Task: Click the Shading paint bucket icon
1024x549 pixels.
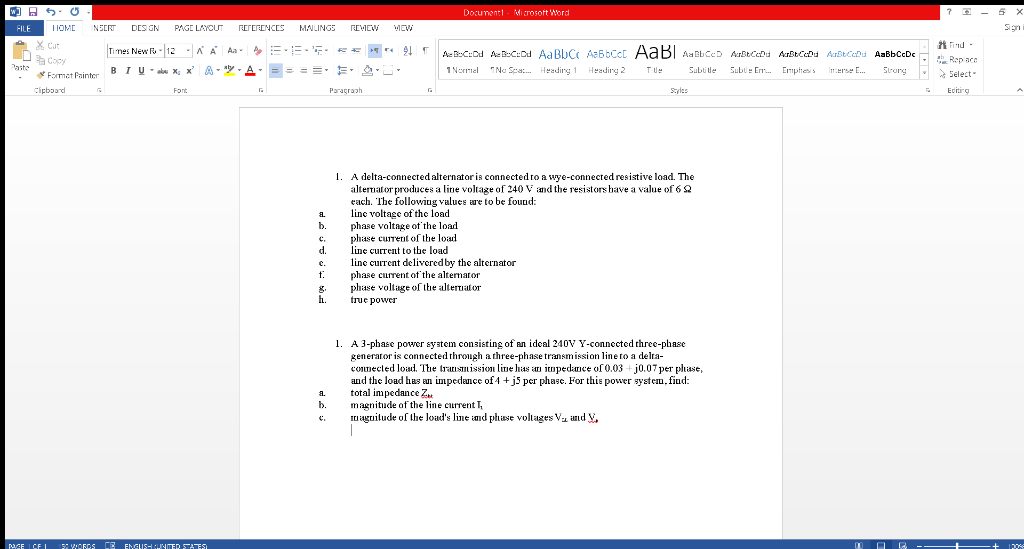Action: point(368,71)
